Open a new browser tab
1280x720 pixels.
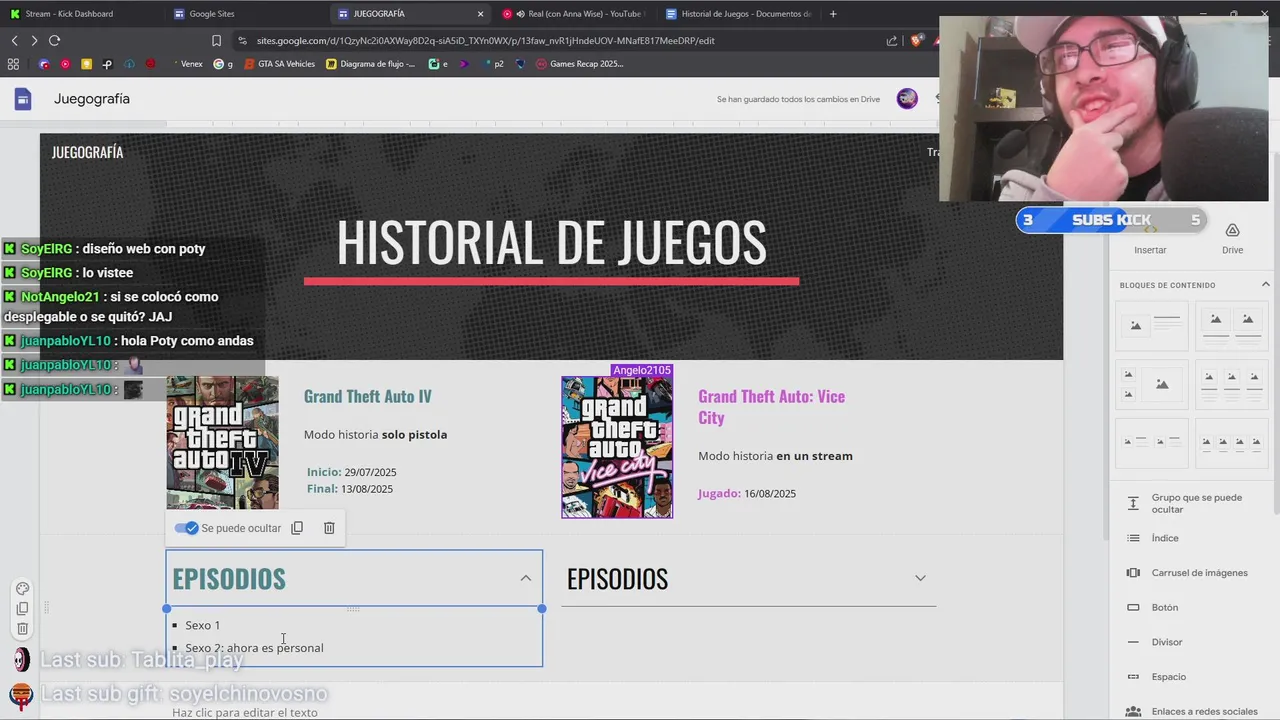click(x=833, y=14)
